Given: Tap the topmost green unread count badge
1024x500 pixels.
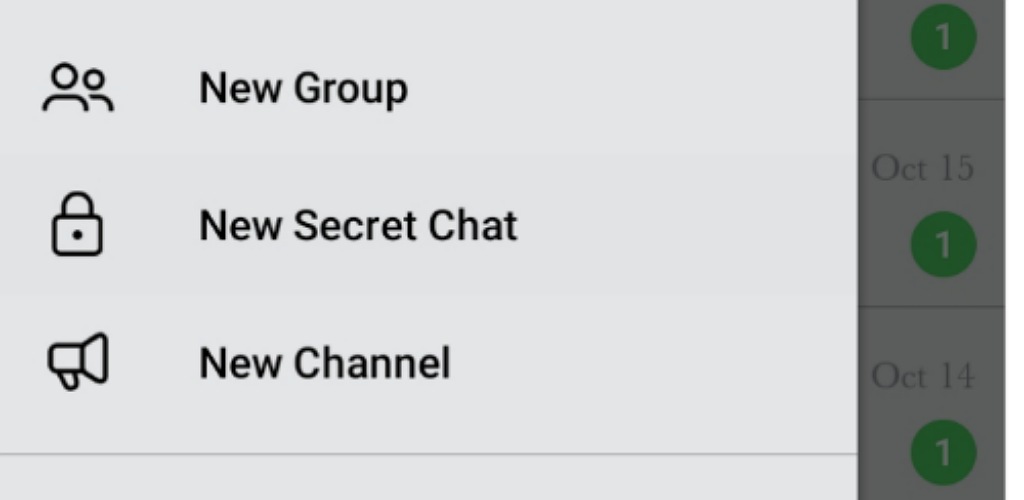Looking at the screenshot, I should coord(943,37).
